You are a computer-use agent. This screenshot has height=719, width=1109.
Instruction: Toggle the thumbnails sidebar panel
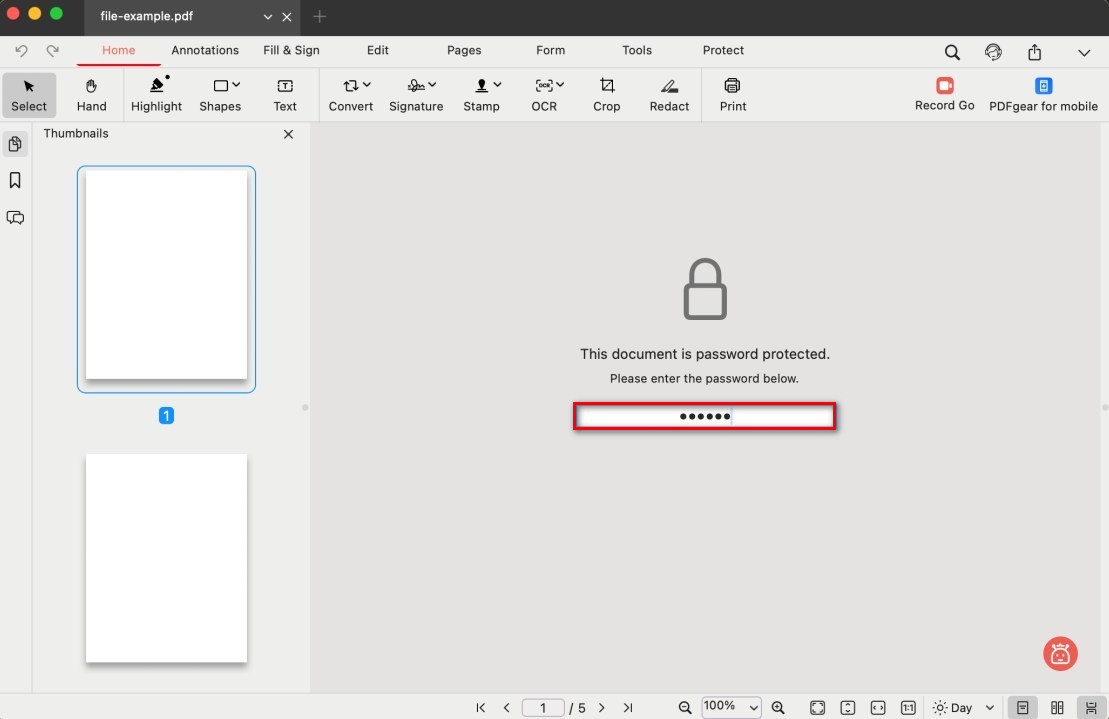(x=15, y=144)
